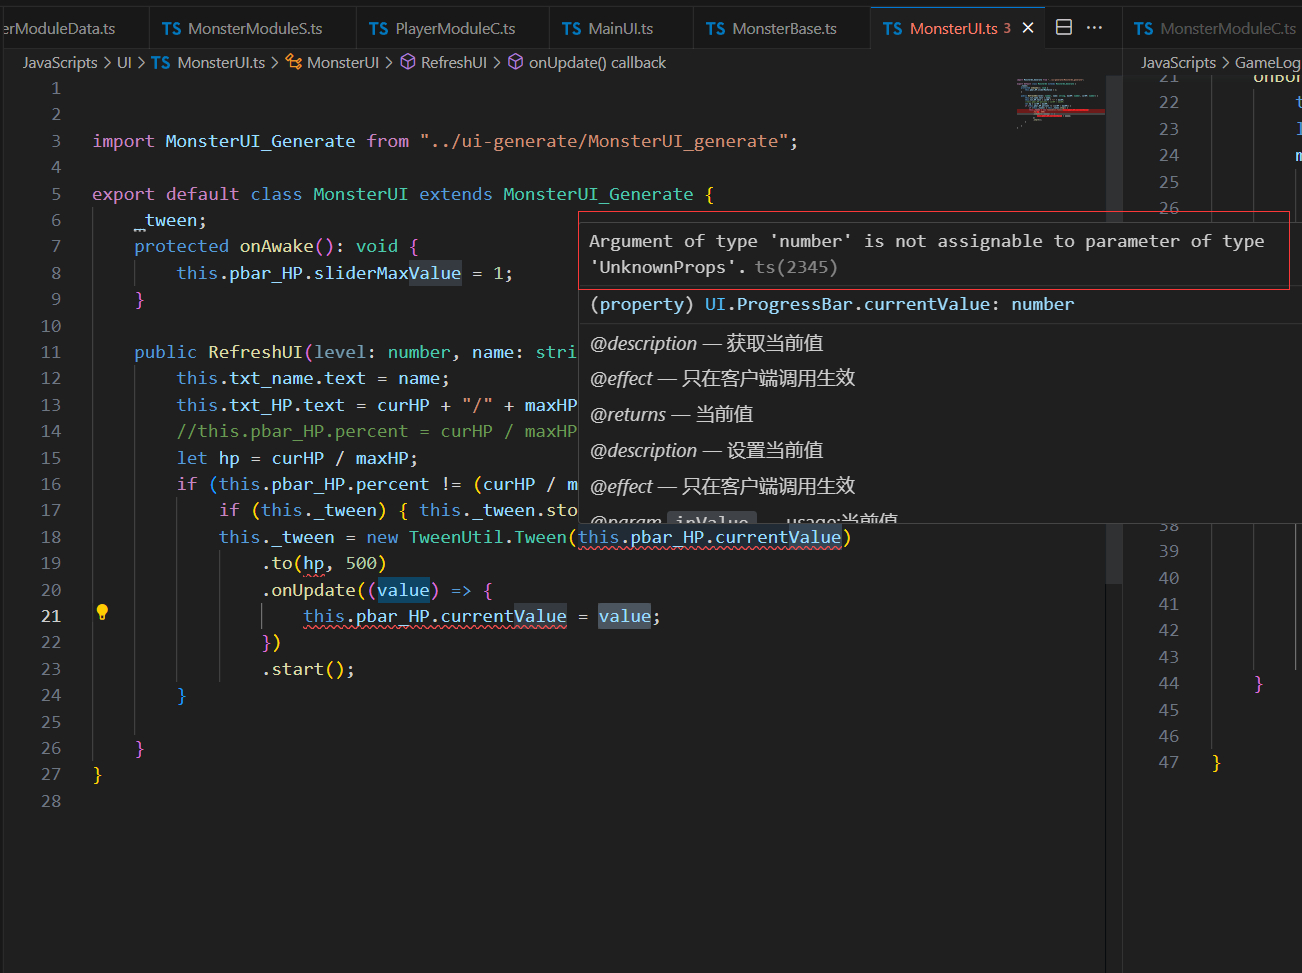Click line number 5 in gutter
This screenshot has height=973, width=1302.
56,194
